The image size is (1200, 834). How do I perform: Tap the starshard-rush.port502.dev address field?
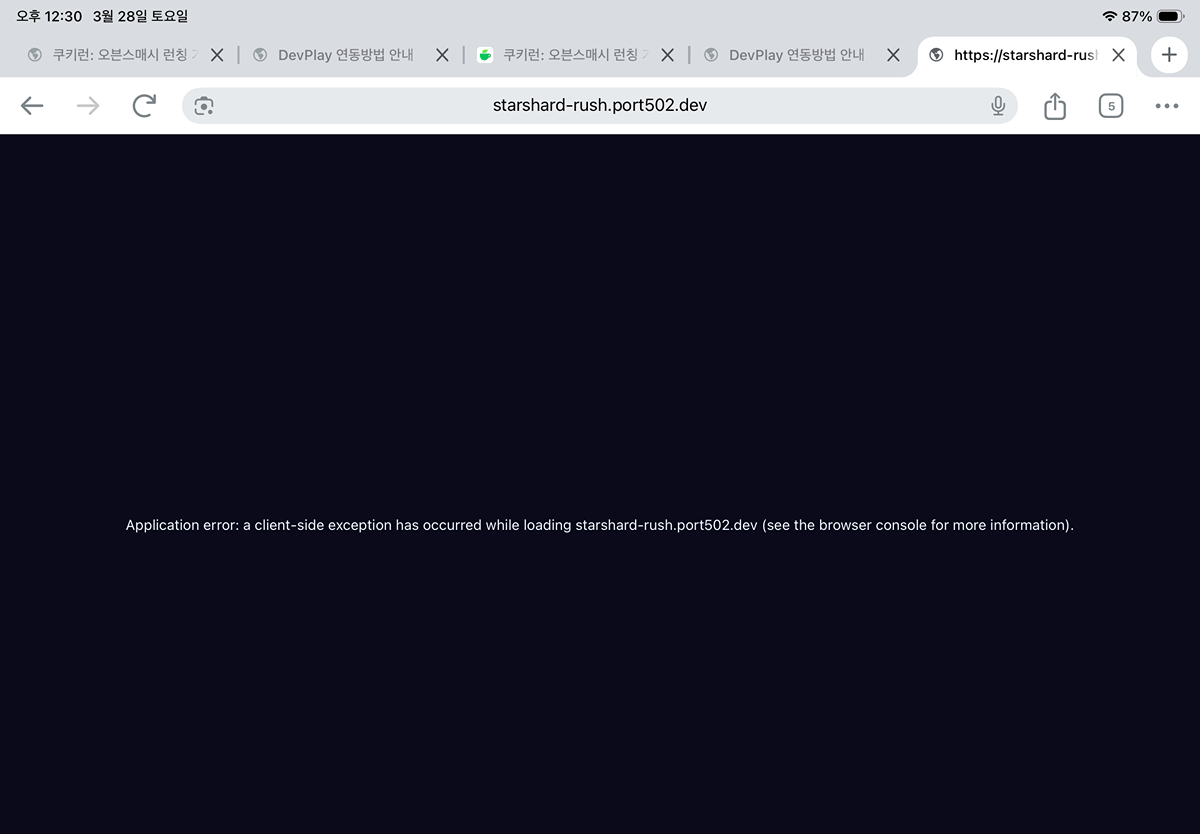pyautogui.click(x=600, y=105)
